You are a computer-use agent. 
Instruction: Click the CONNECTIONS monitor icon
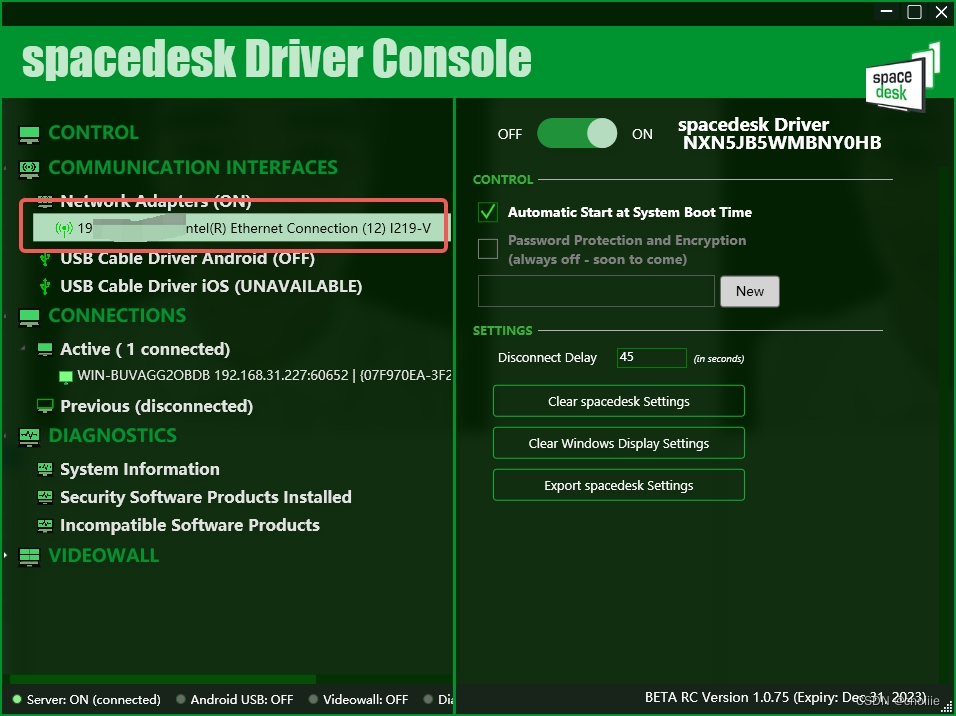coord(29,317)
